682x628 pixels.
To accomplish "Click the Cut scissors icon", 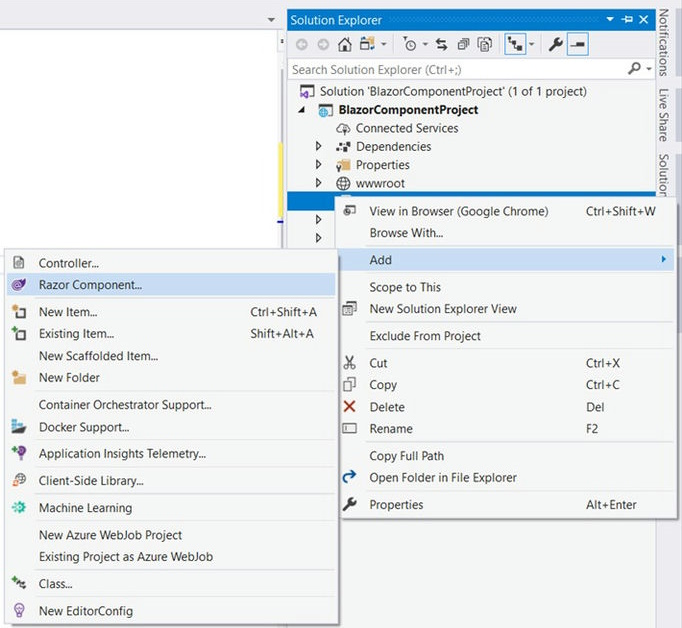I will point(349,363).
